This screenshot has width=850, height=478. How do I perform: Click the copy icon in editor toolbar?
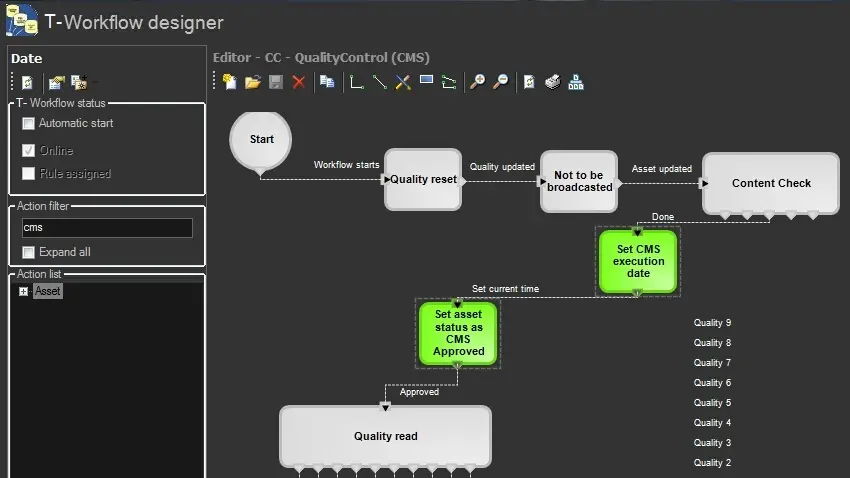click(x=327, y=82)
